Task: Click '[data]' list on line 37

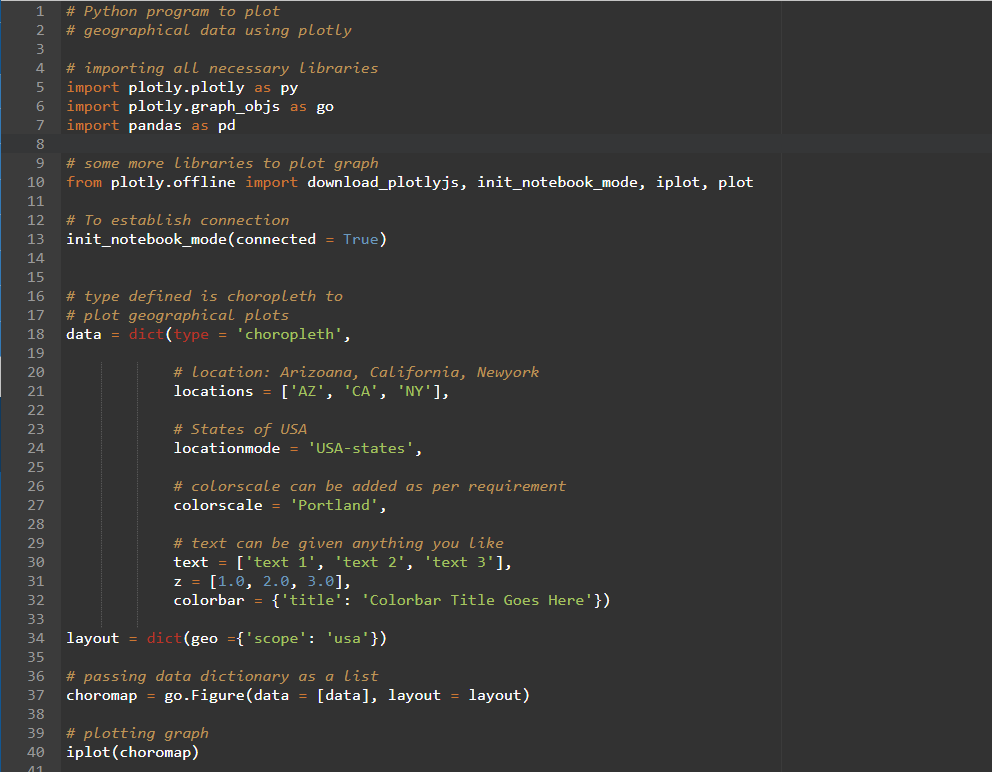Action: click(x=342, y=695)
